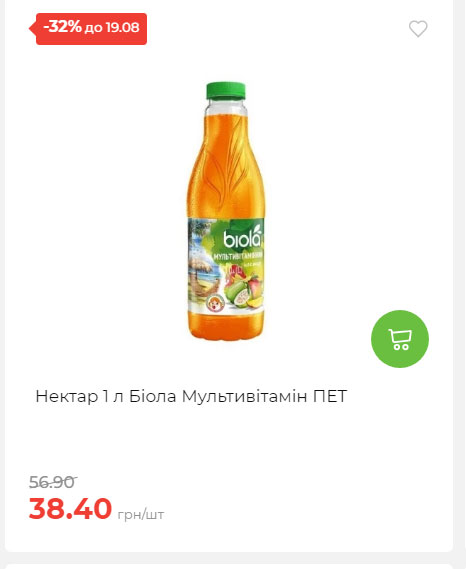Click the crossed-out old price 56.90
The height and width of the screenshot is (569, 466).
(x=53, y=482)
